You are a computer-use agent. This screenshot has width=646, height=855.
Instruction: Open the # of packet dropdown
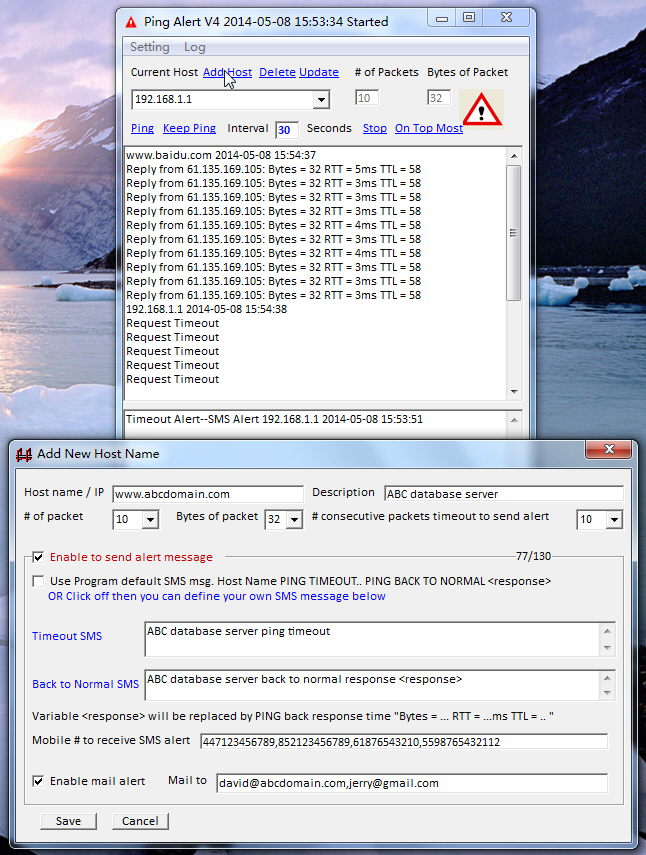point(150,520)
